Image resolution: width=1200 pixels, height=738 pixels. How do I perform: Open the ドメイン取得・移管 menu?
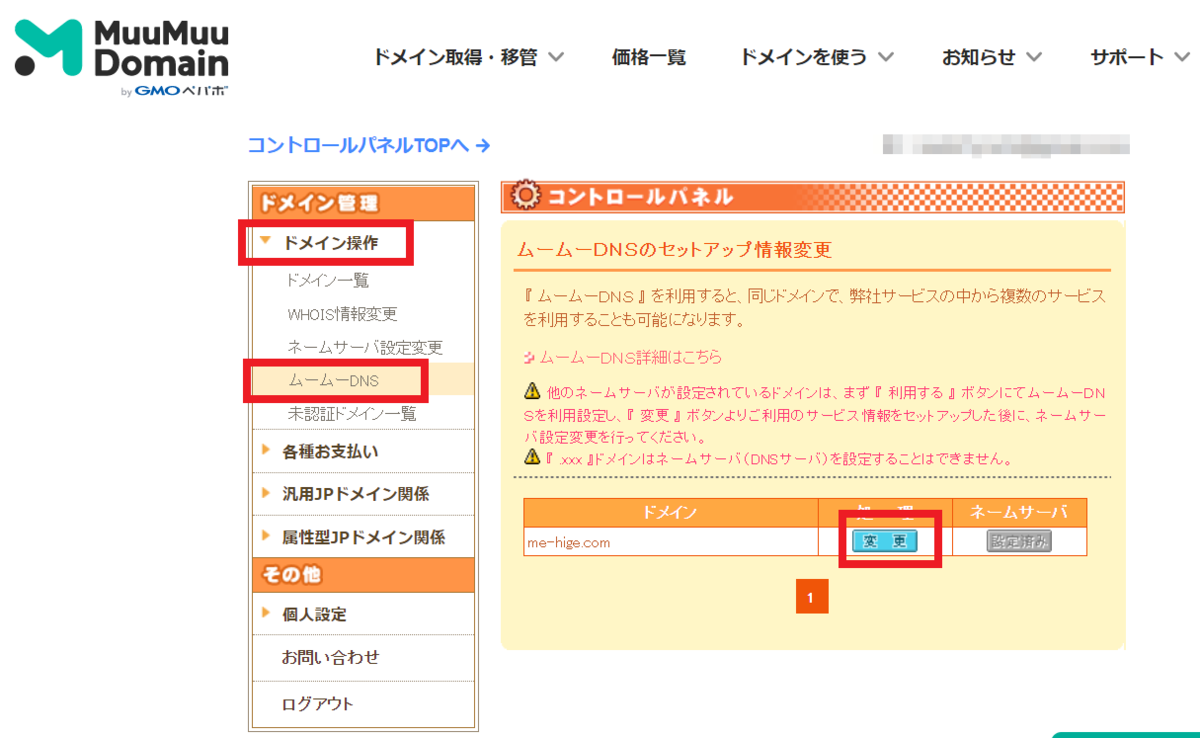[468, 57]
